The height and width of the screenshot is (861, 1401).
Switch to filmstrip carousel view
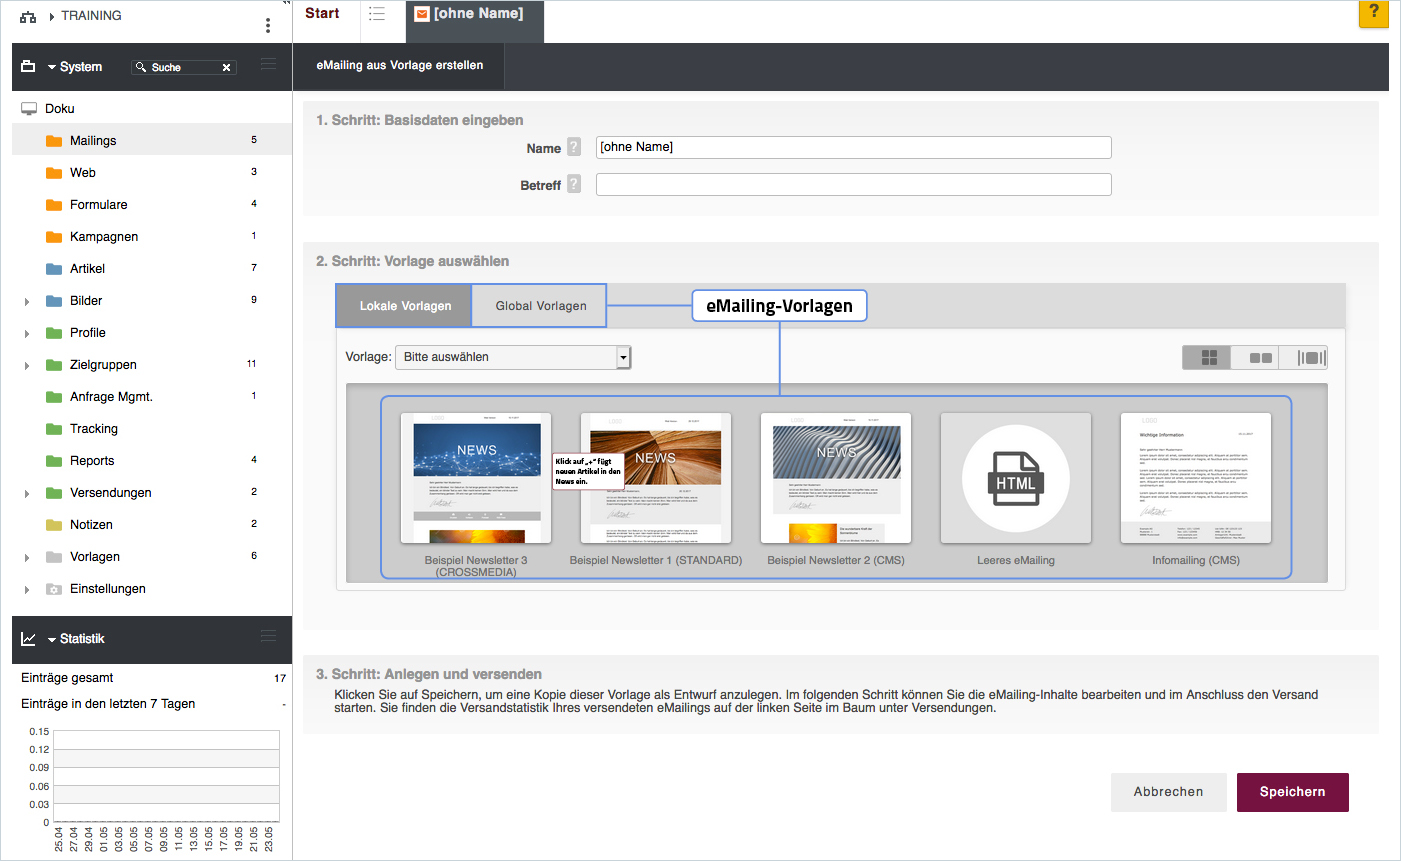(1310, 358)
